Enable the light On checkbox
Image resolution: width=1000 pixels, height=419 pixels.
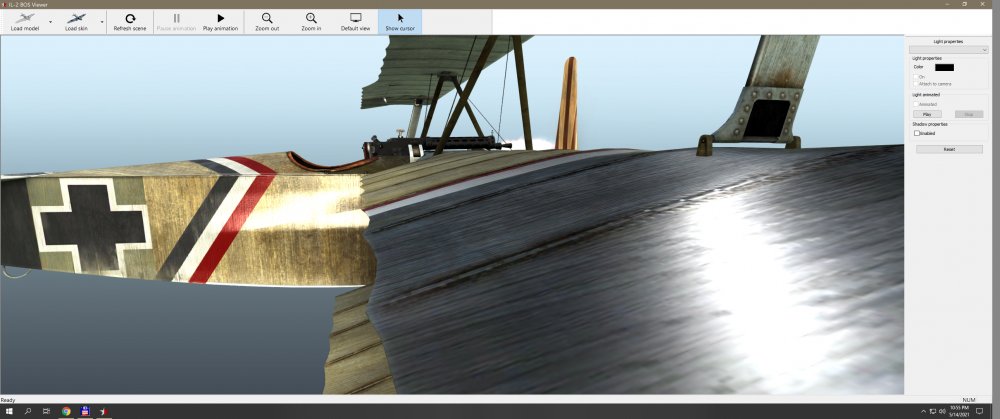(x=915, y=77)
